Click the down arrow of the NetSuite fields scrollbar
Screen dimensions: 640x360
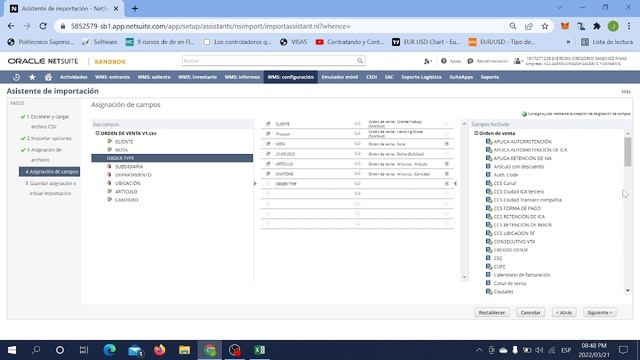tap(628, 291)
